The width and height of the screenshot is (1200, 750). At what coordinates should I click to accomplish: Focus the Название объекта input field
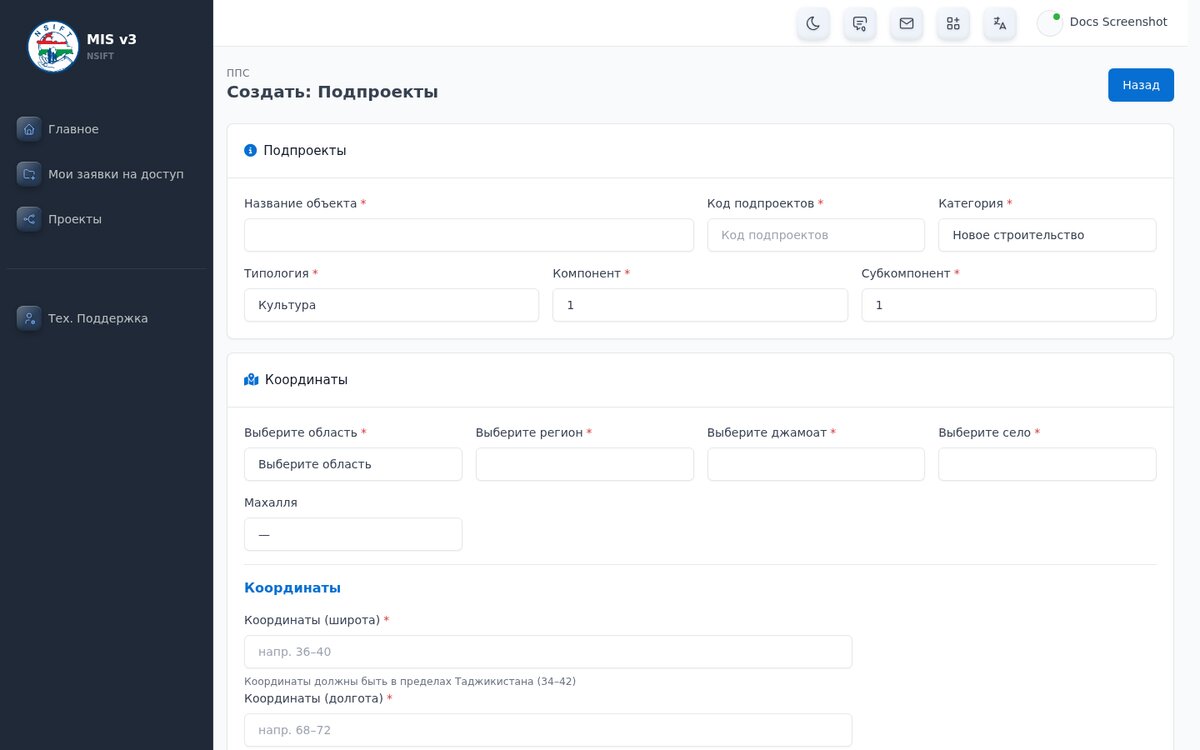(x=469, y=235)
